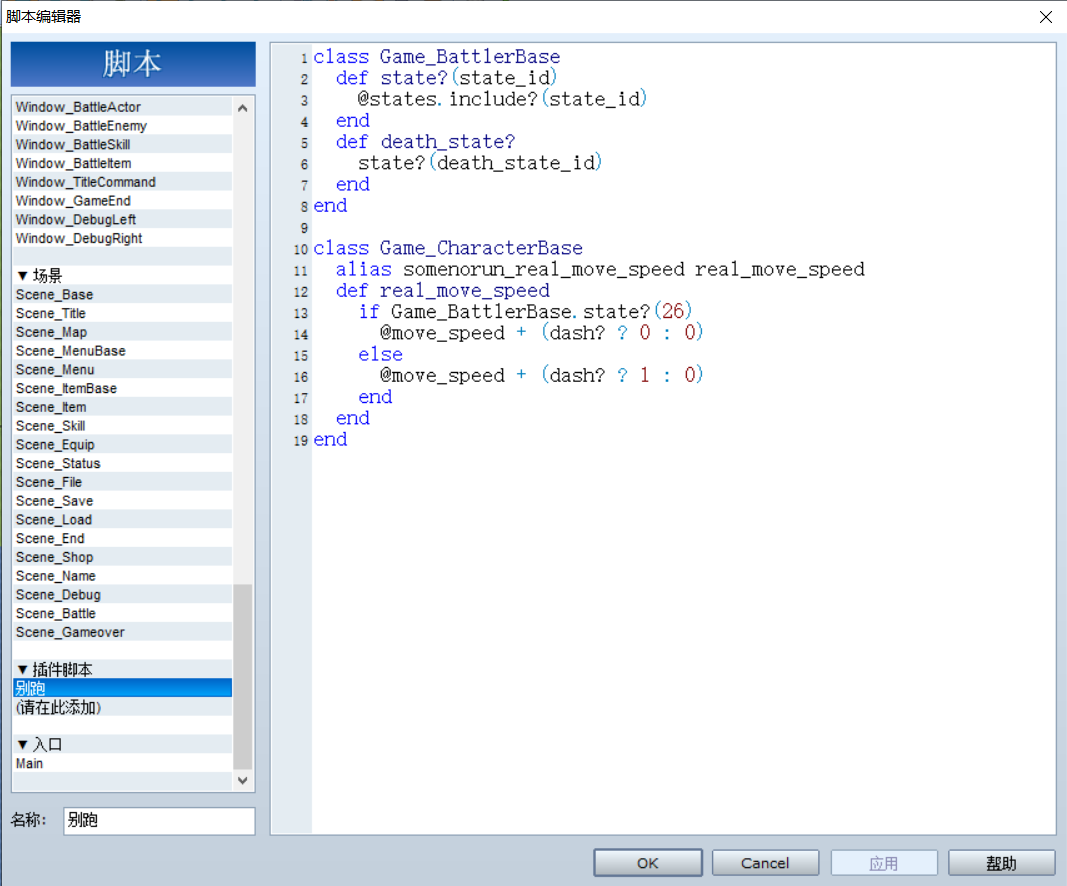The height and width of the screenshot is (886, 1067).
Task: Open the Scene_Status script
Action: click(x=122, y=463)
